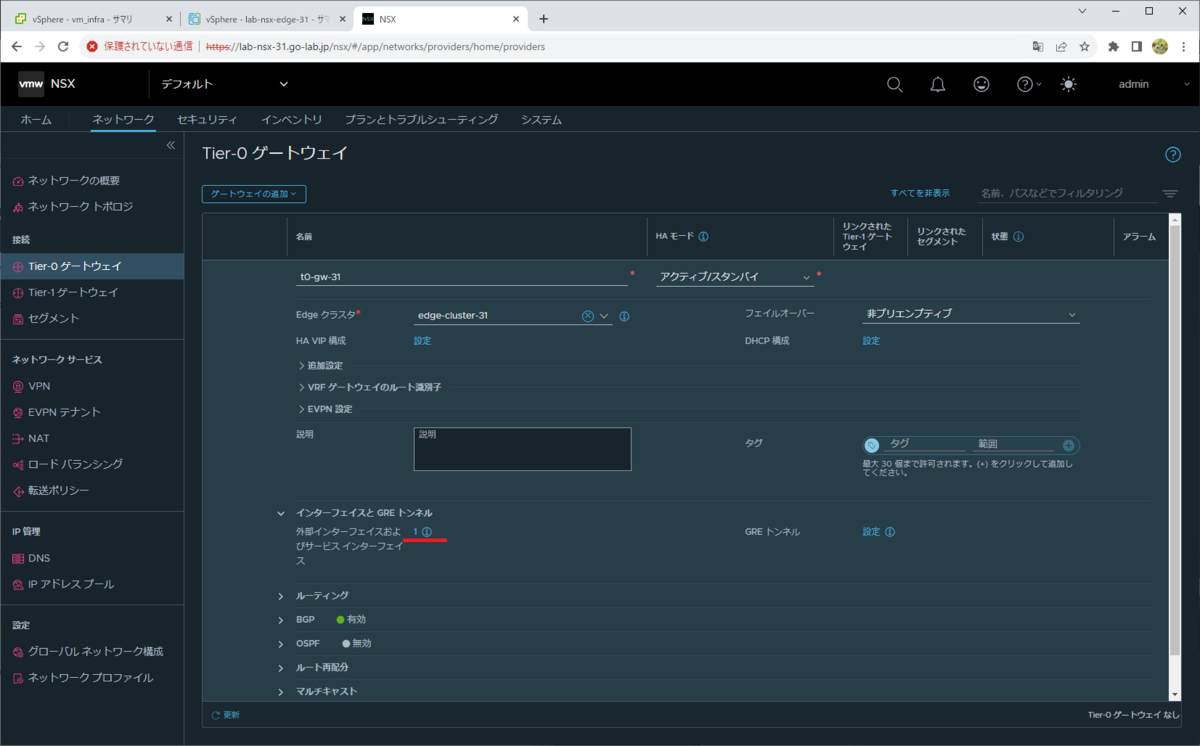The height and width of the screenshot is (746, 1200).
Task: Open Chrome side panel icon
Action: [x=1137, y=46]
